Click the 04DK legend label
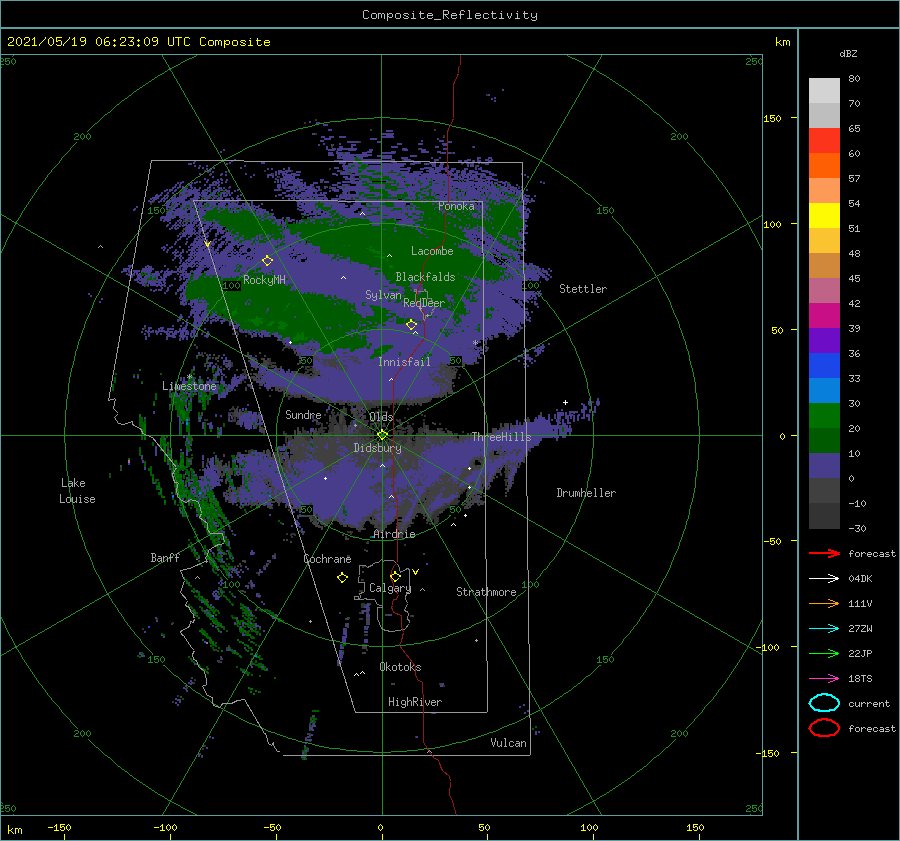 click(860, 578)
